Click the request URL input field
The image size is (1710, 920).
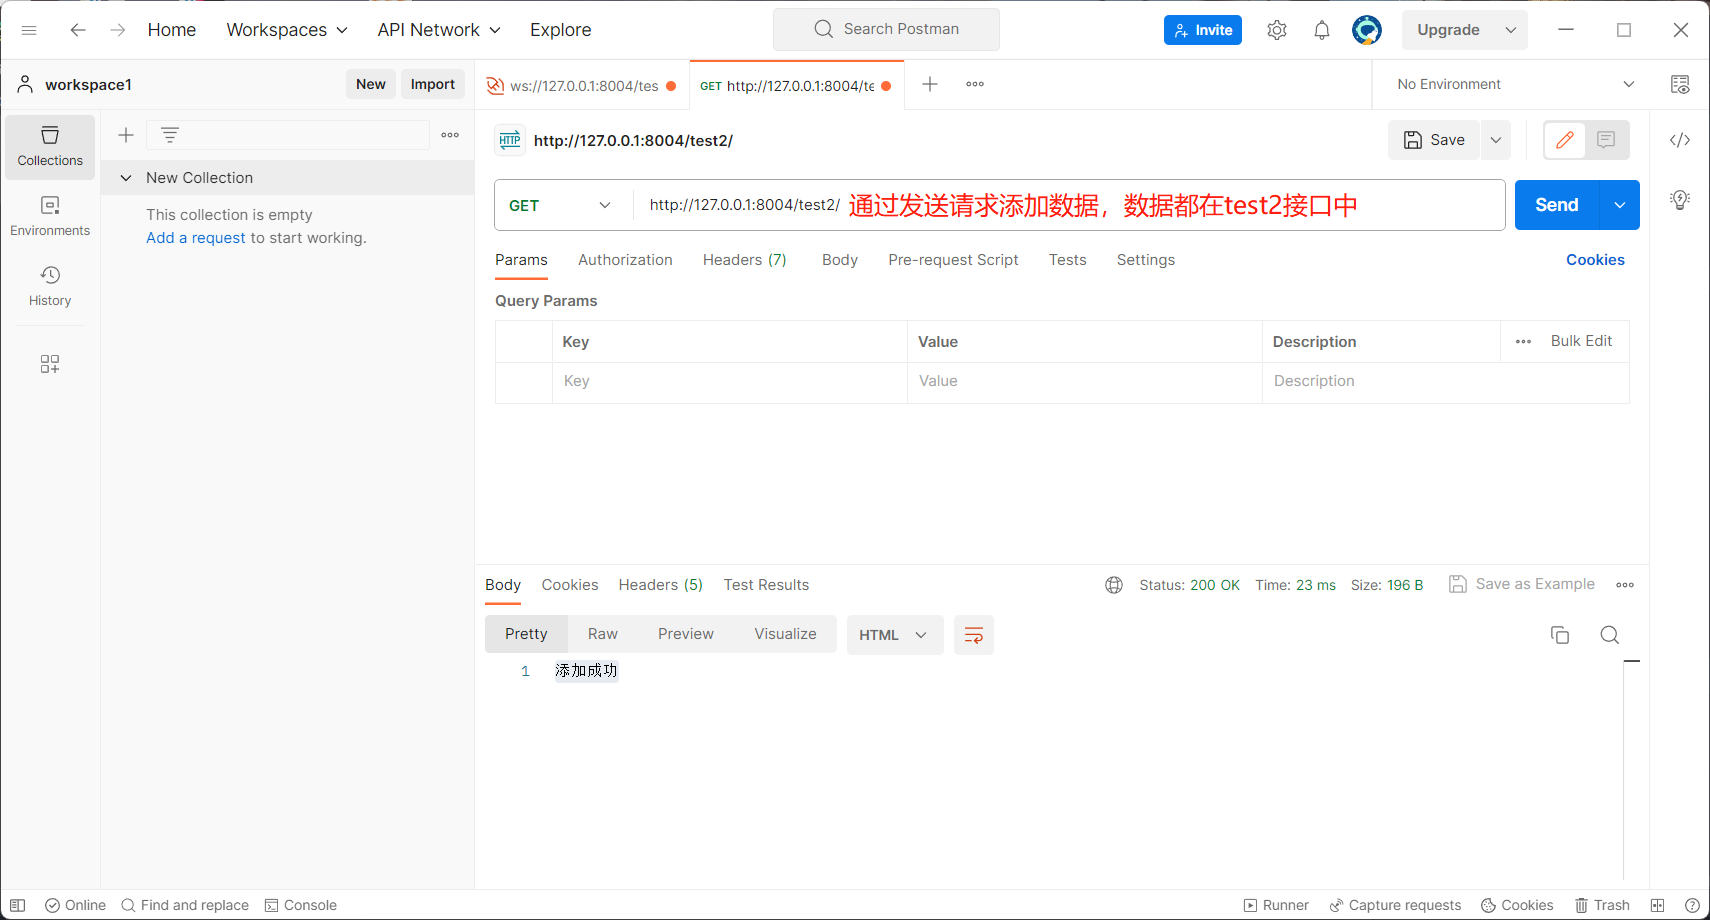(x=1068, y=205)
